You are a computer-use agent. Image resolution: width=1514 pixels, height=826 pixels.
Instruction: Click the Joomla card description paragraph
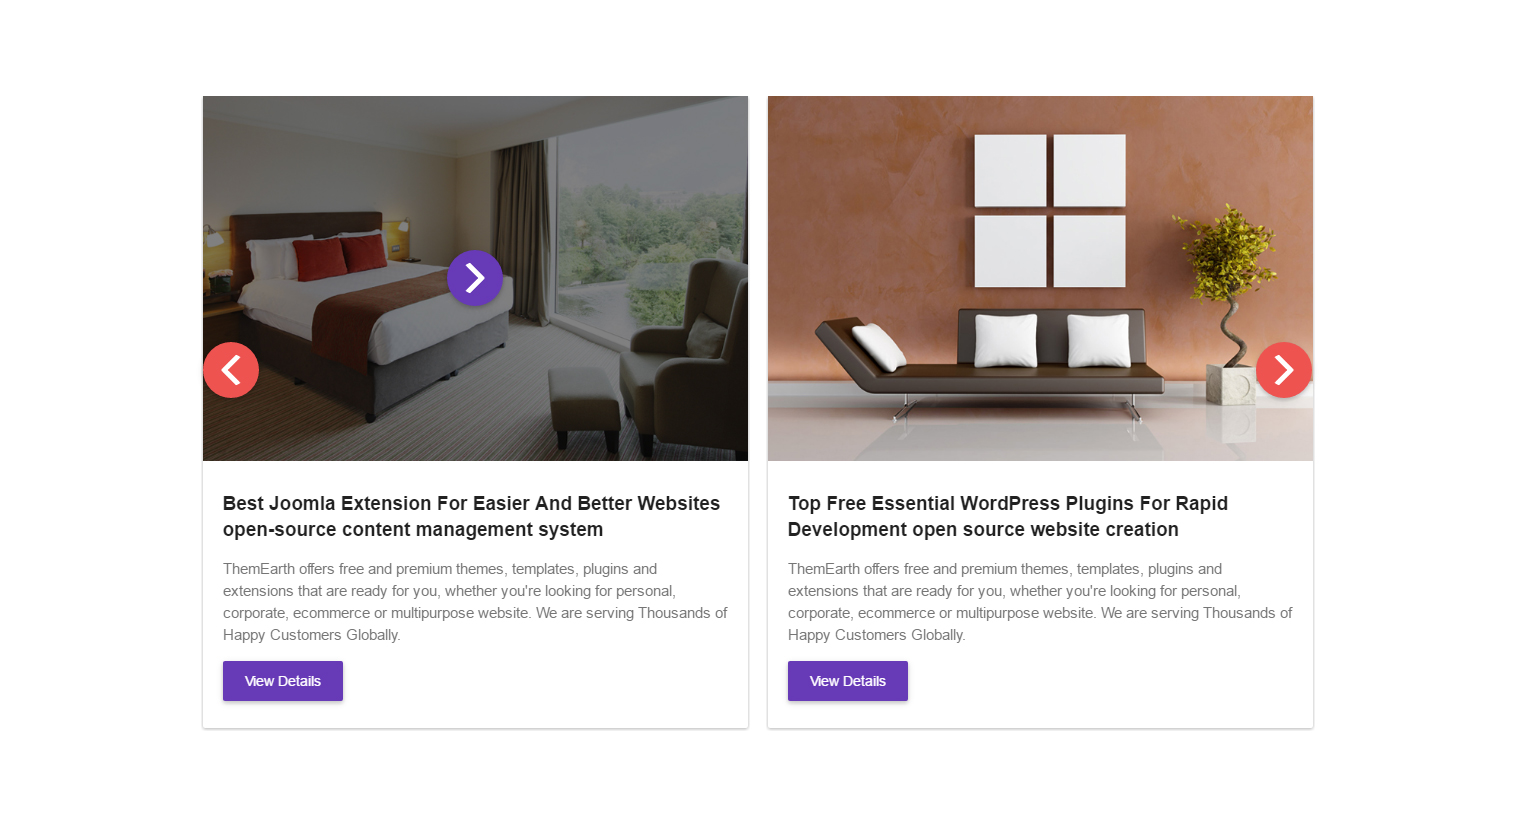tap(475, 602)
